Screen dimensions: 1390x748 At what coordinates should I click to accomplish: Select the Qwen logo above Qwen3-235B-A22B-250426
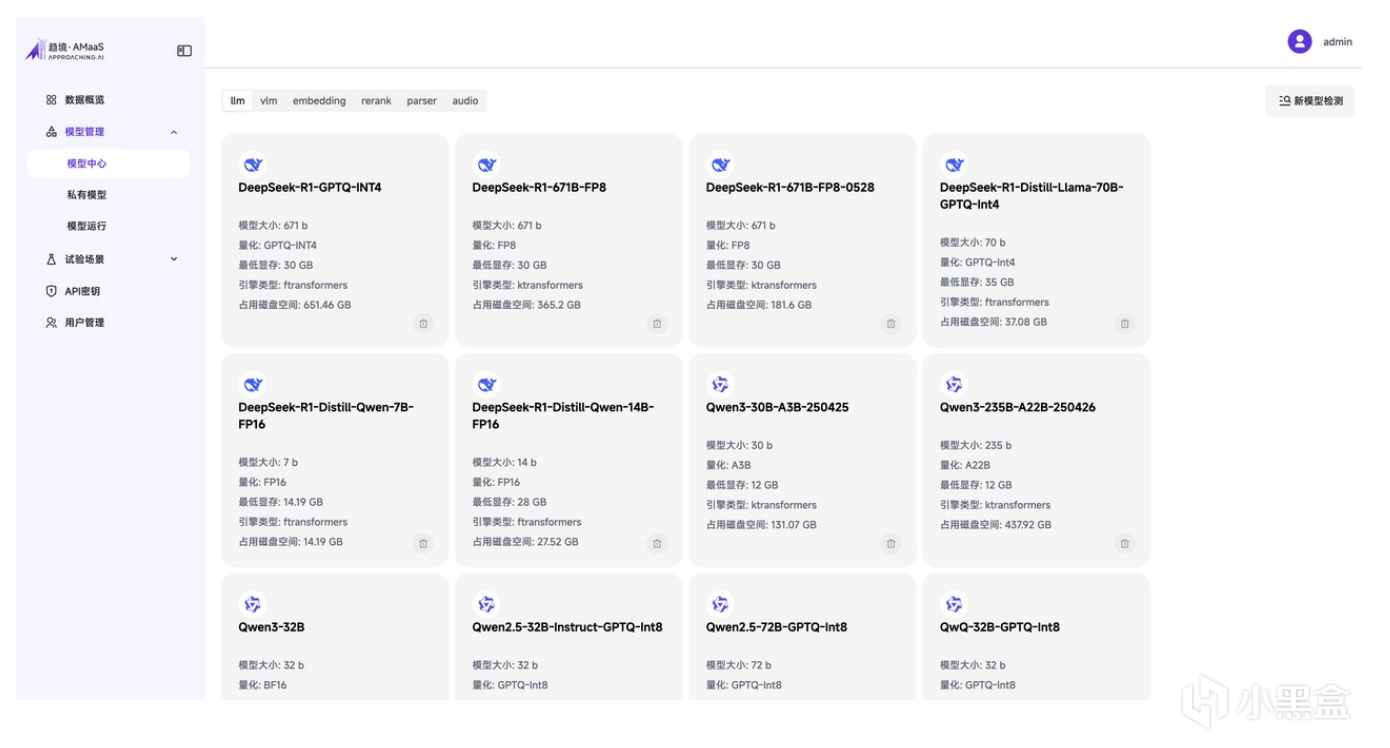pos(955,385)
